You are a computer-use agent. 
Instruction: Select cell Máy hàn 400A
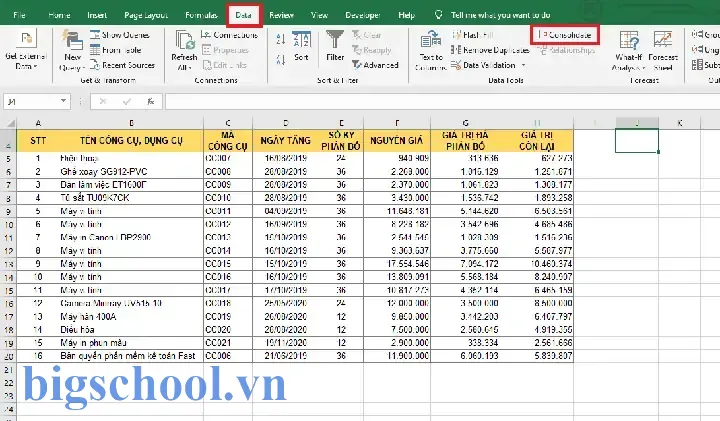pos(131,317)
